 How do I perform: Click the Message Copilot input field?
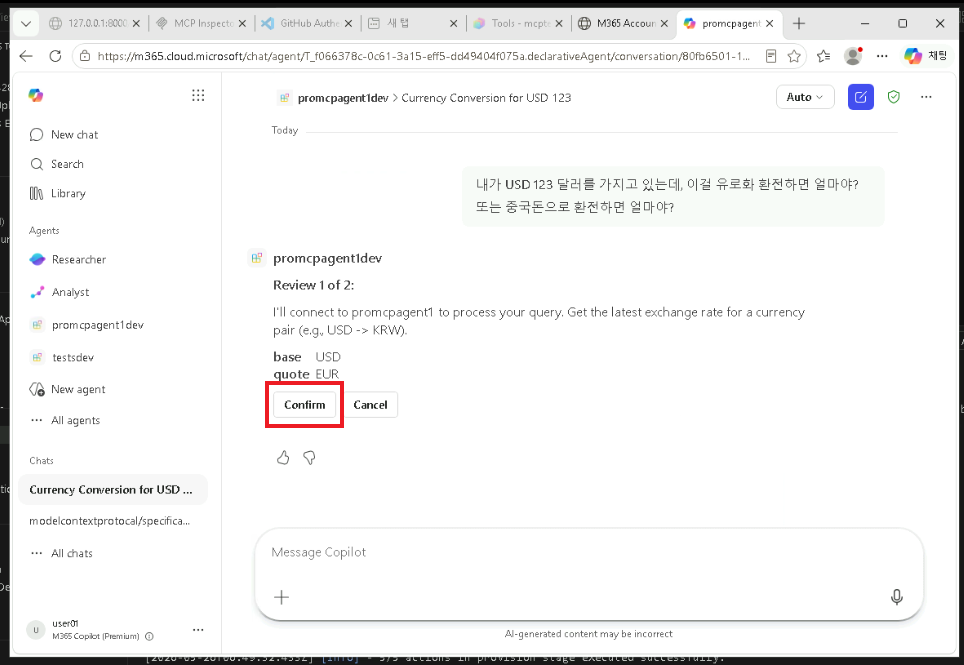(588, 552)
